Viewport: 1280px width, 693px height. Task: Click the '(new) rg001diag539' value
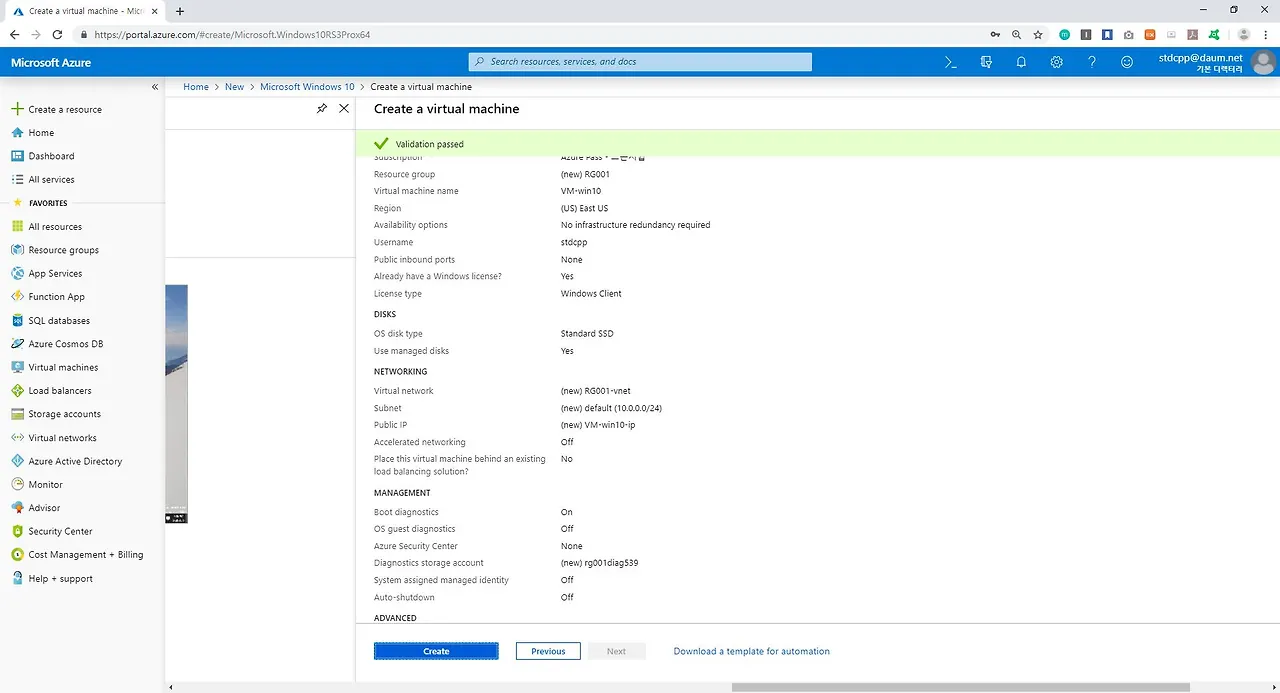point(600,563)
